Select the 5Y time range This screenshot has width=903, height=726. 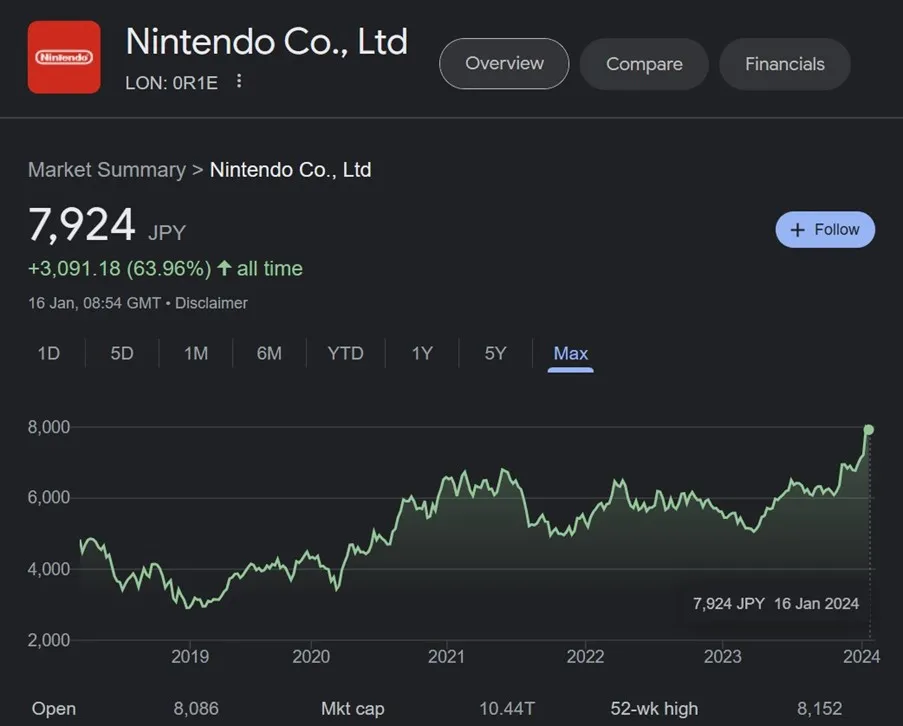pos(496,353)
